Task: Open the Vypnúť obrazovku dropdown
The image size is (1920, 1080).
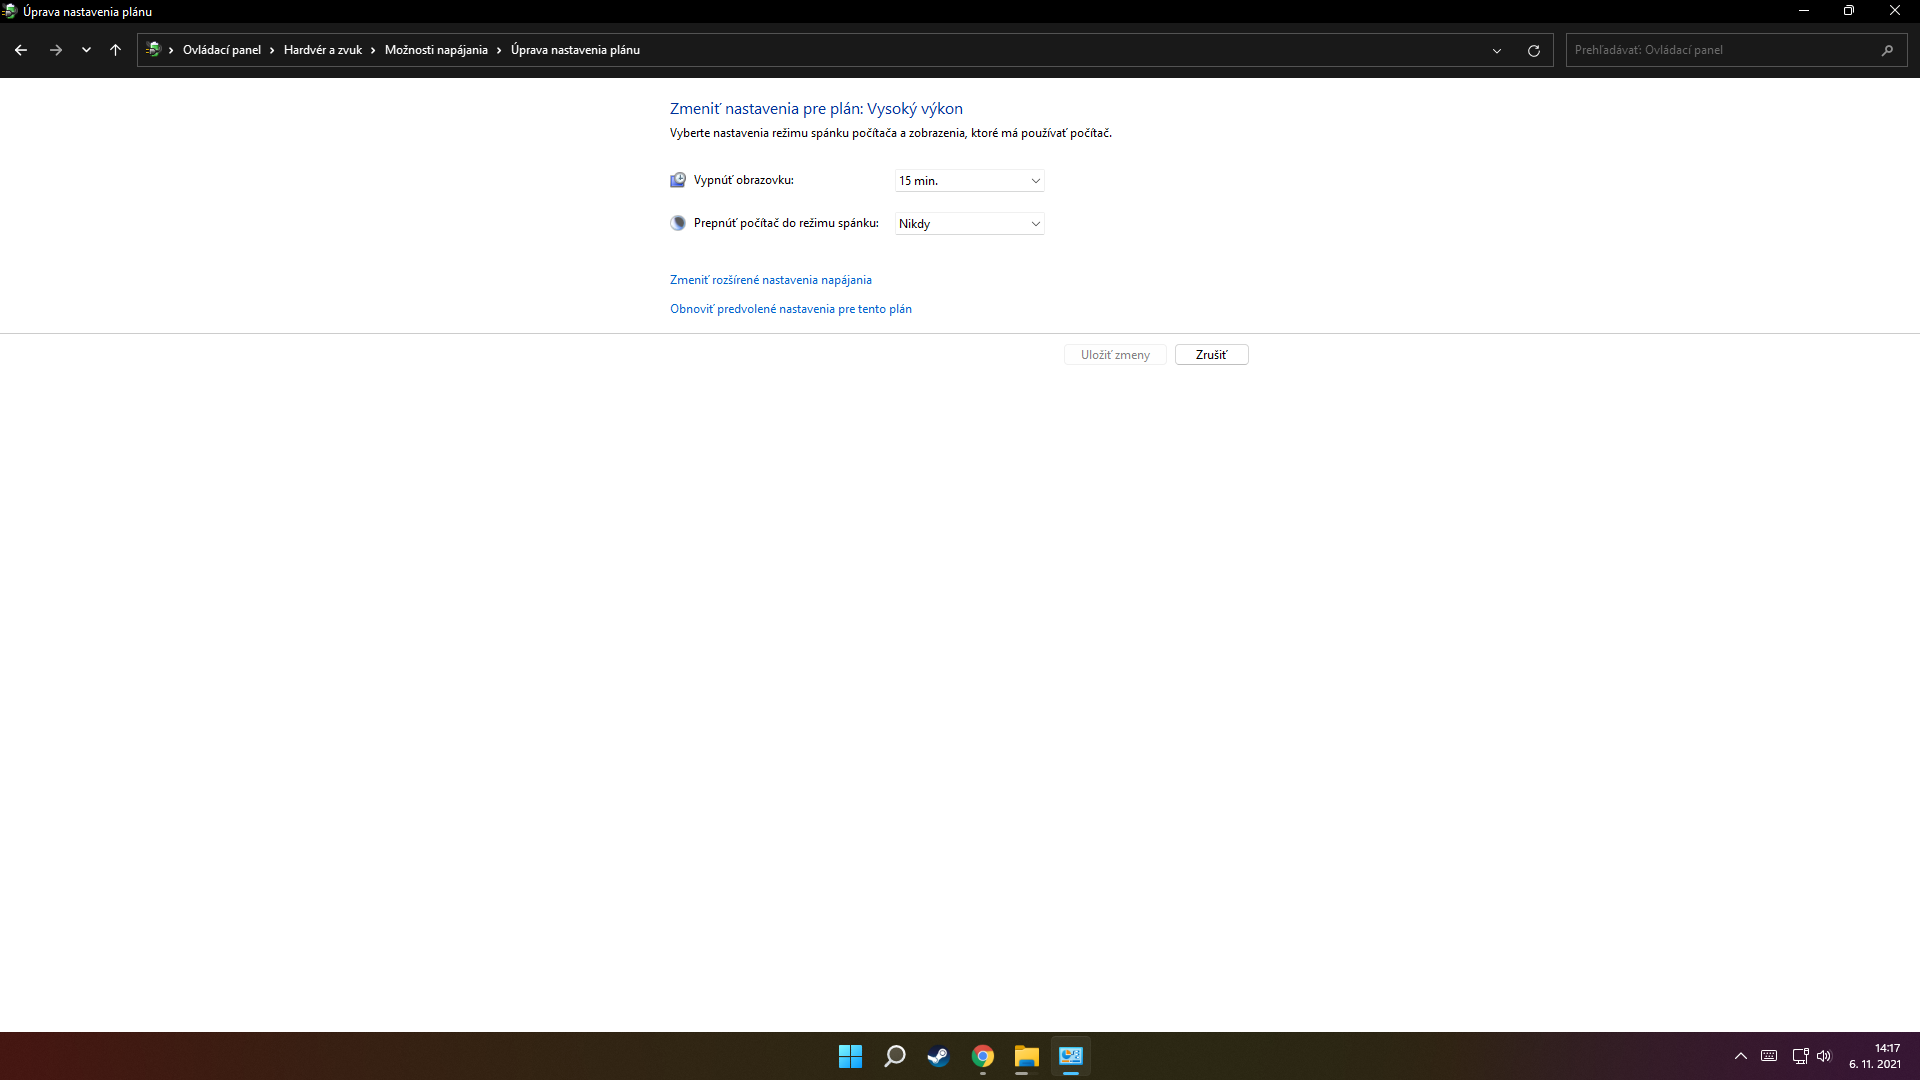Action: tap(969, 181)
